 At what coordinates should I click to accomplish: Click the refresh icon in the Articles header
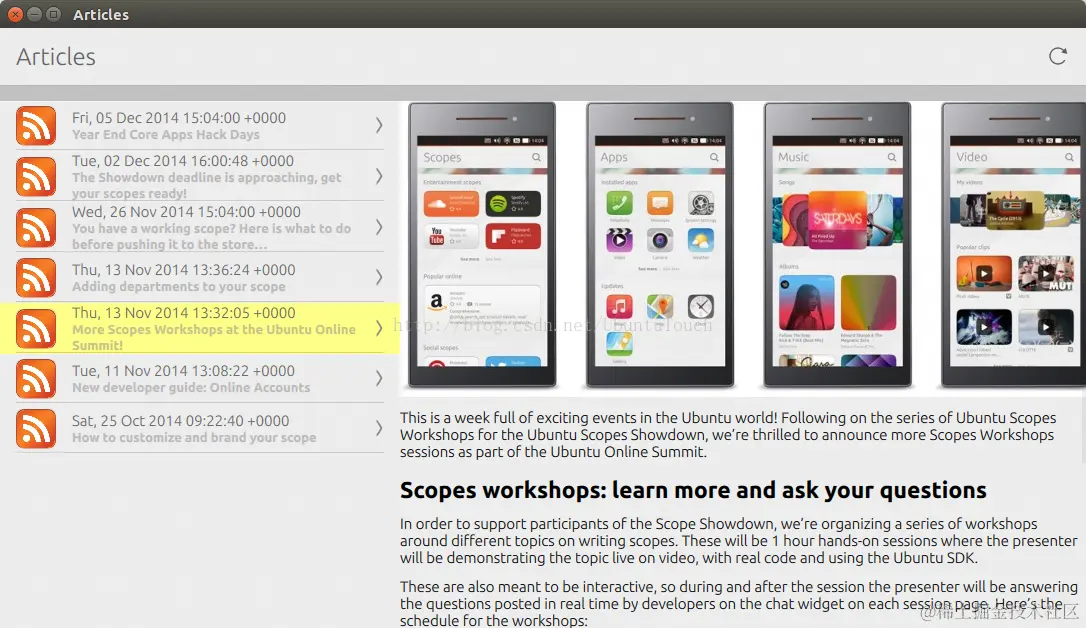1058,56
